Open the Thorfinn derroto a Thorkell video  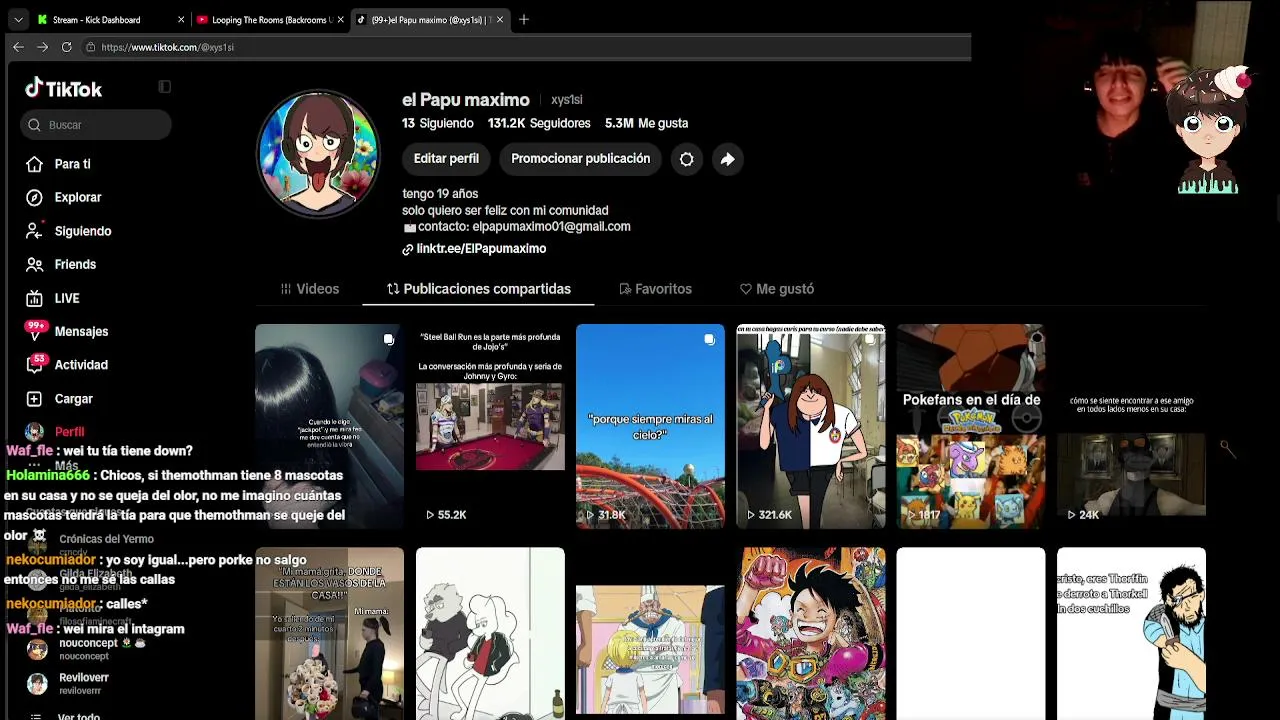[1131, 634]
